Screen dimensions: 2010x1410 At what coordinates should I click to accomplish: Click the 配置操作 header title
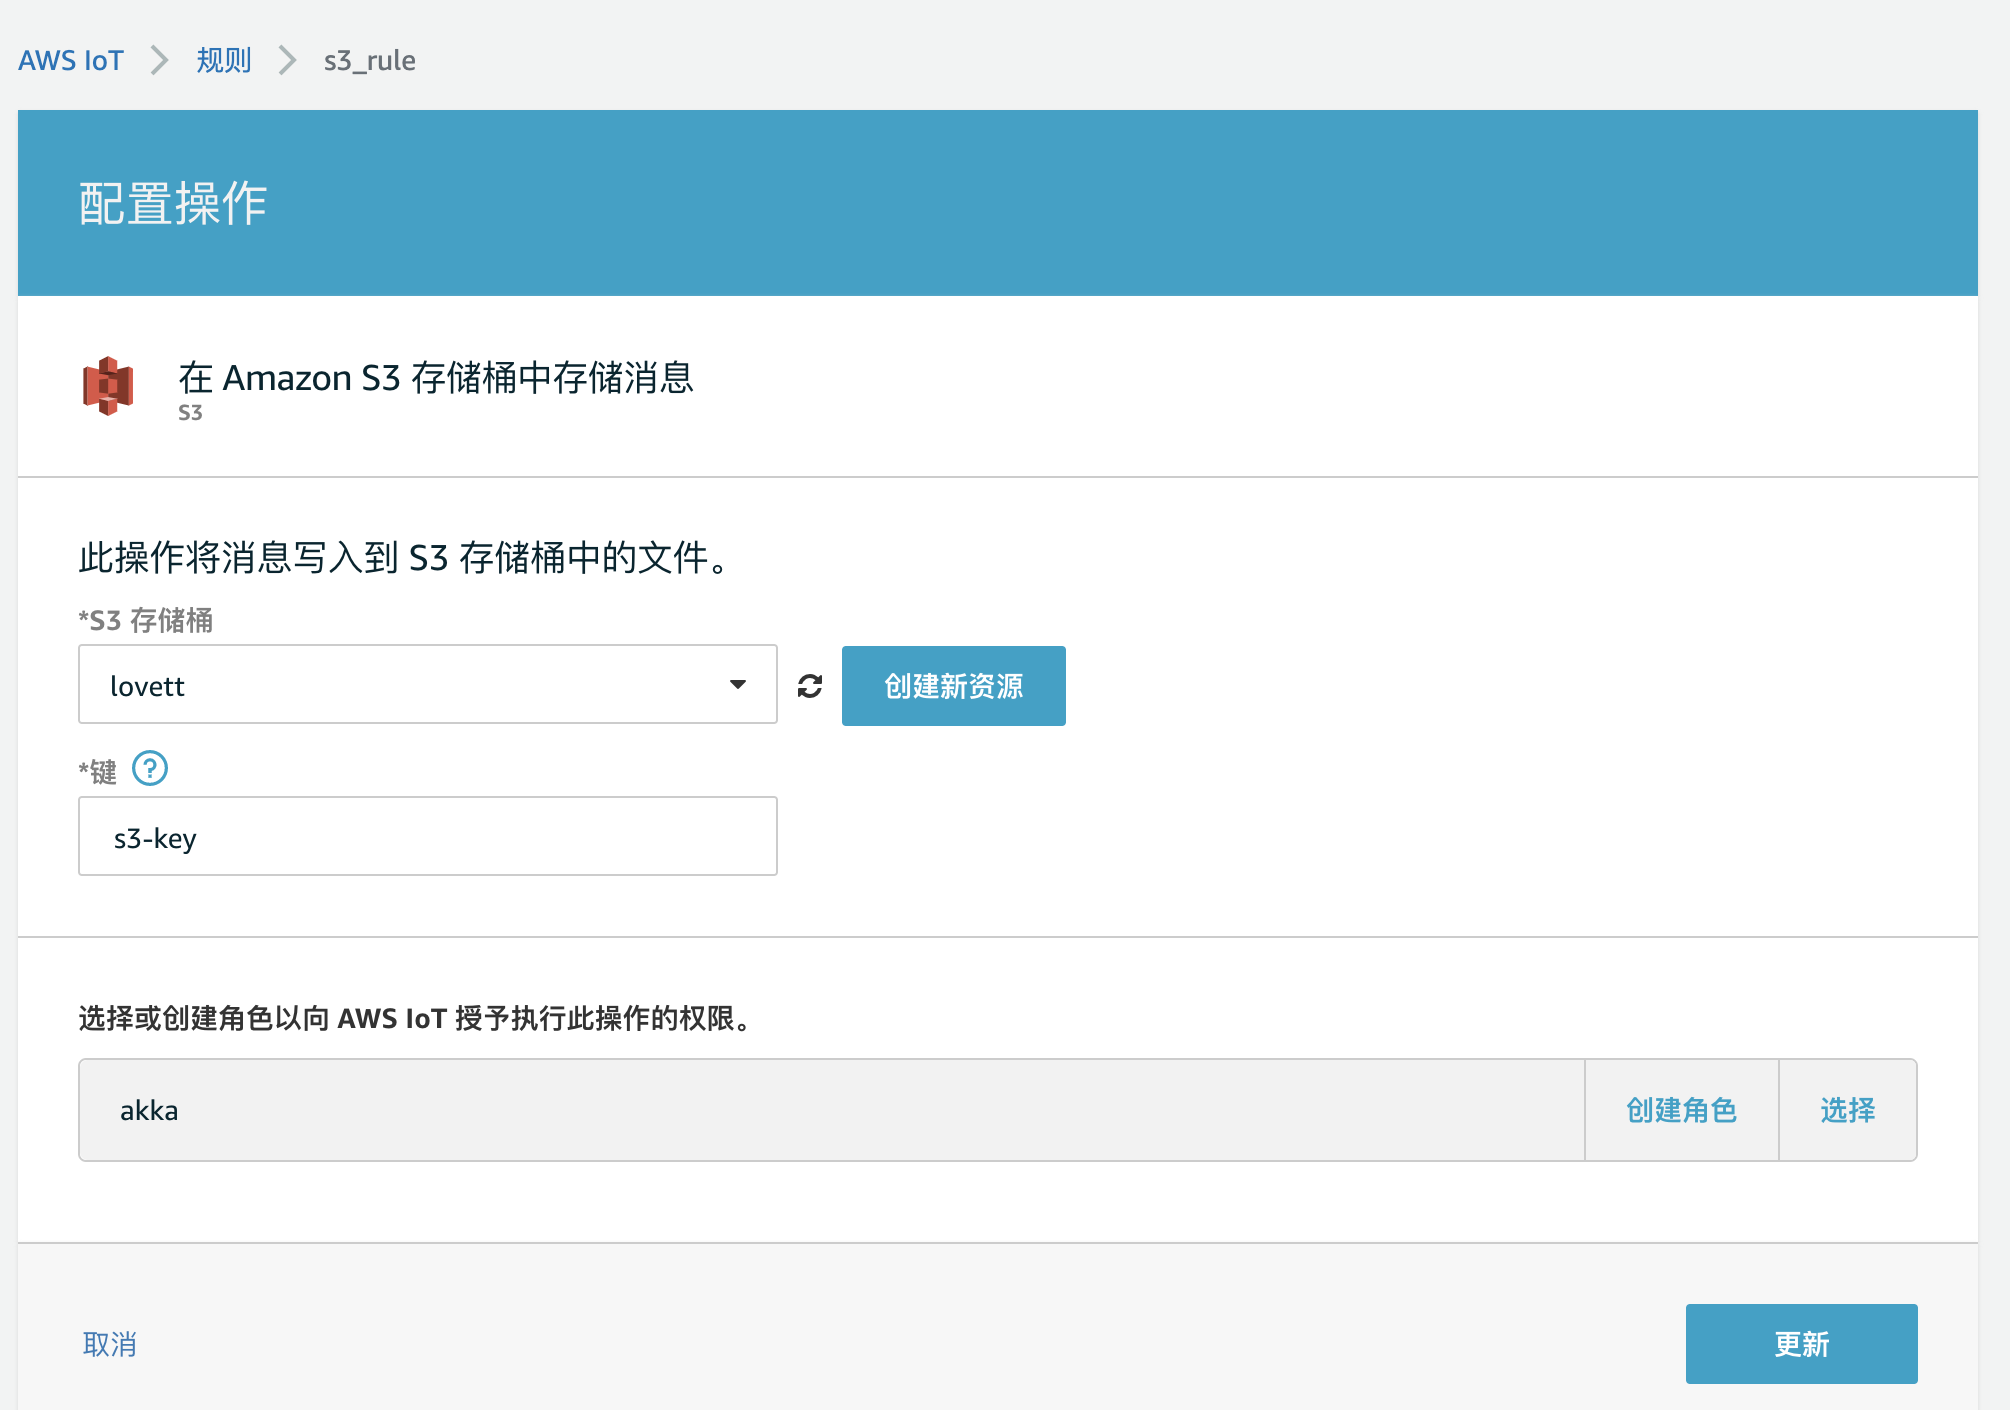(x=173, y=204)
